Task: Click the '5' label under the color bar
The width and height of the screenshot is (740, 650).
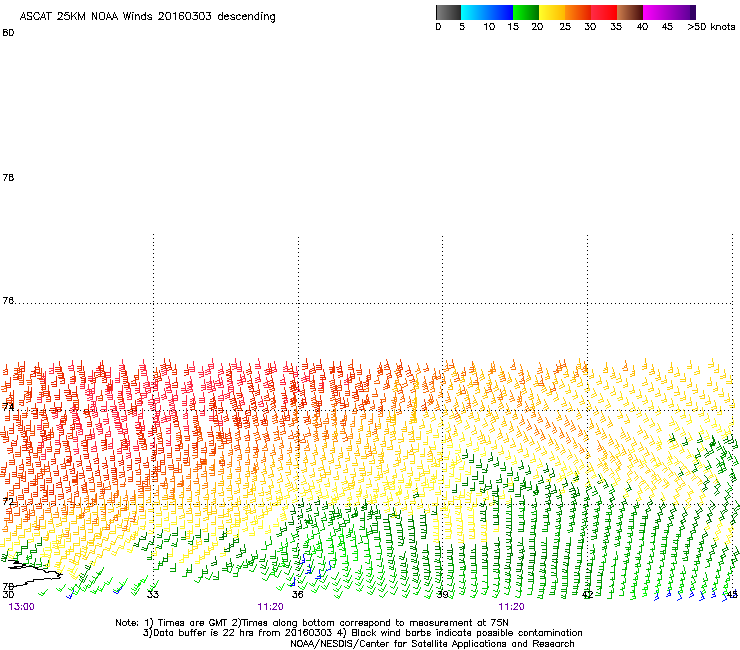Action: 462,27
